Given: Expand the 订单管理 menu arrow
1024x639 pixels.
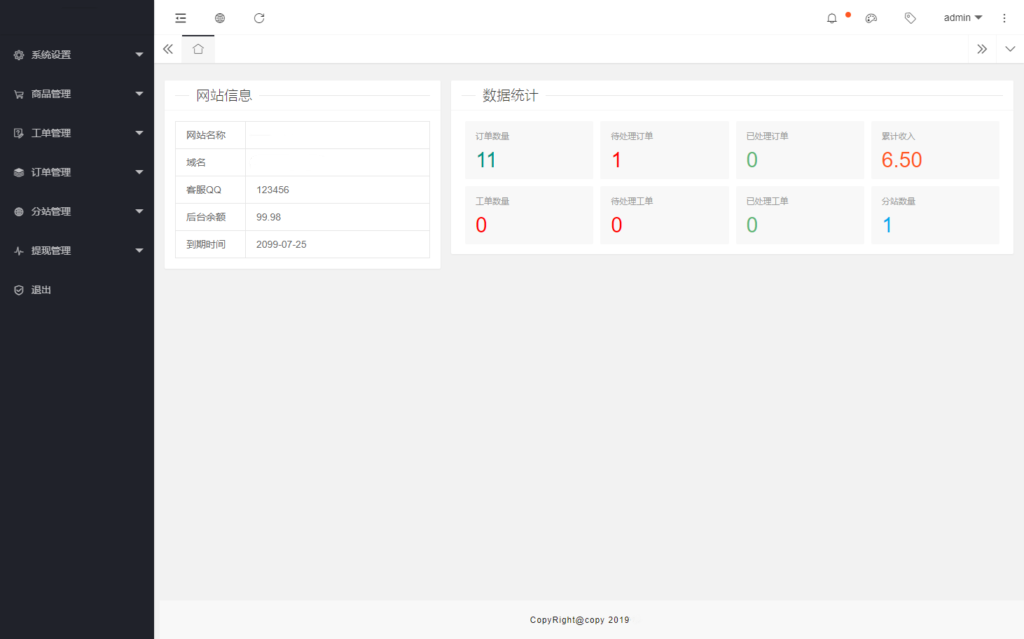Looking at the screenshot, I should [139, 172].
